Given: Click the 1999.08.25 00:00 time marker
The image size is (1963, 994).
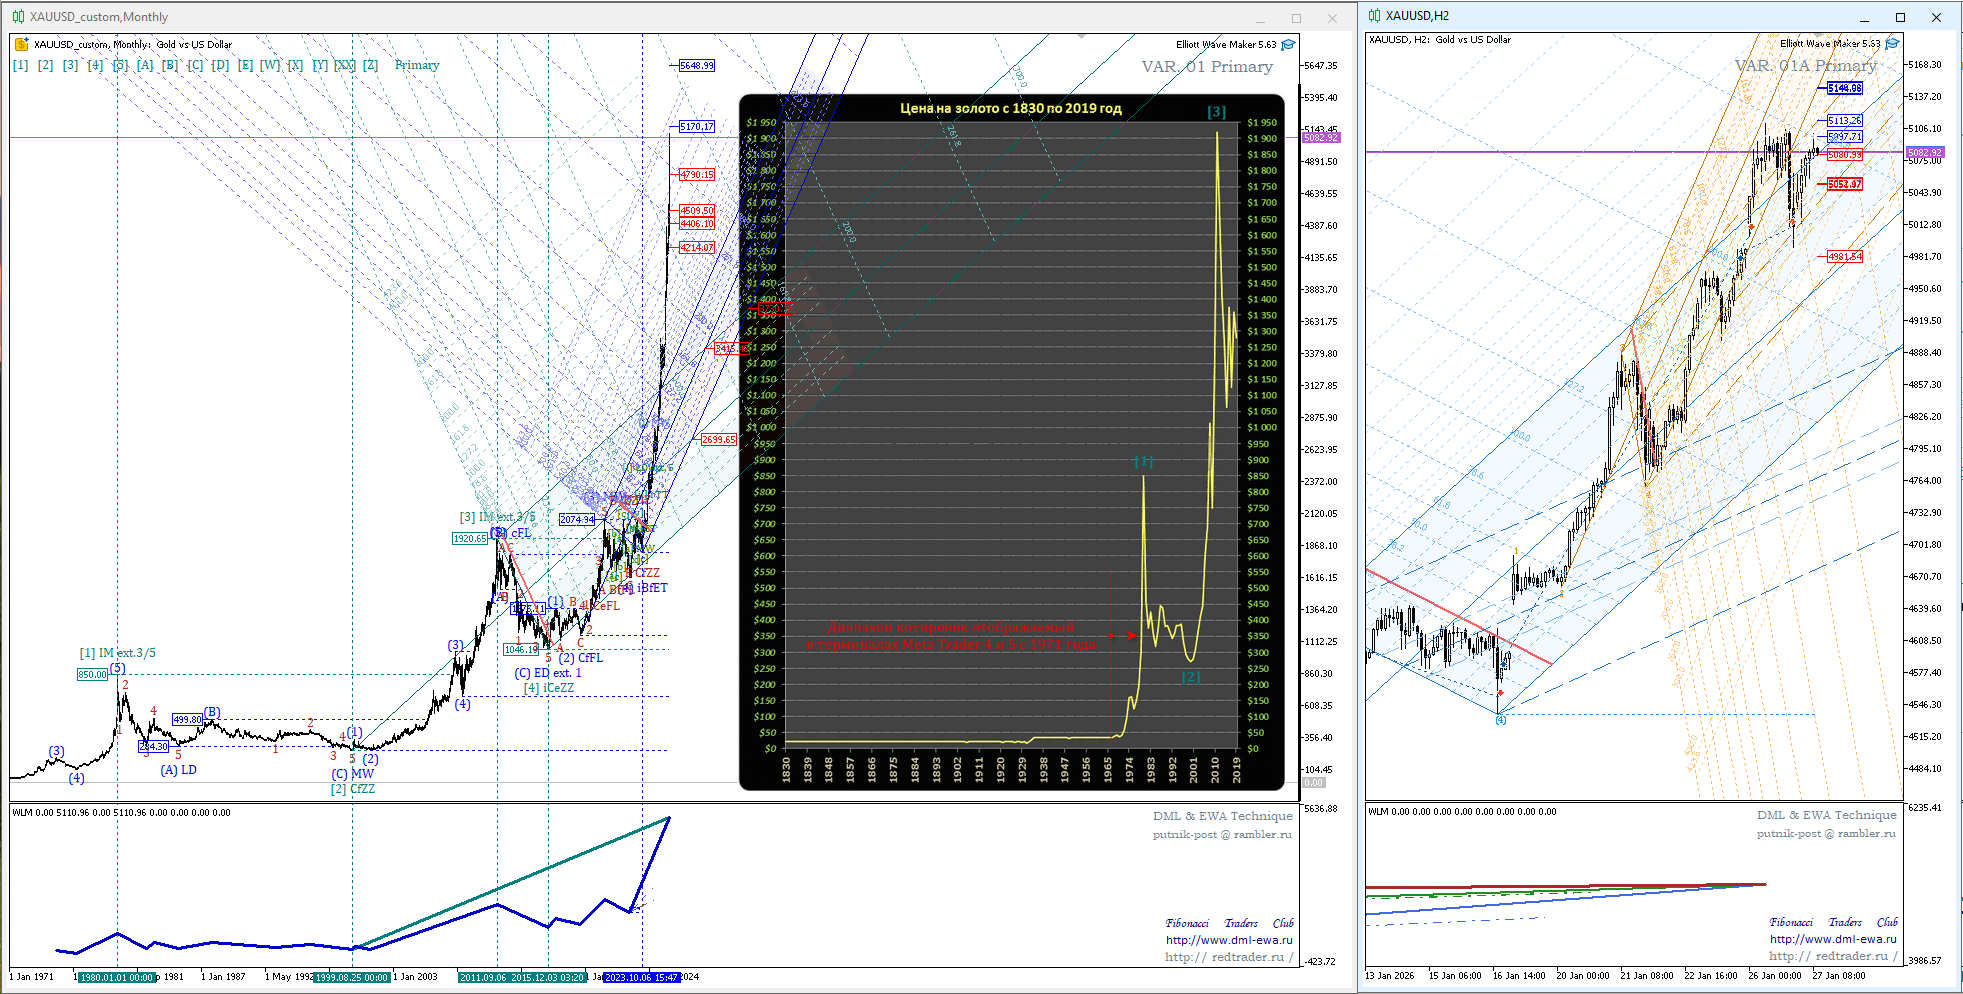Looking at the screenshot, I should pyautogui.click(x=351, y=977).
